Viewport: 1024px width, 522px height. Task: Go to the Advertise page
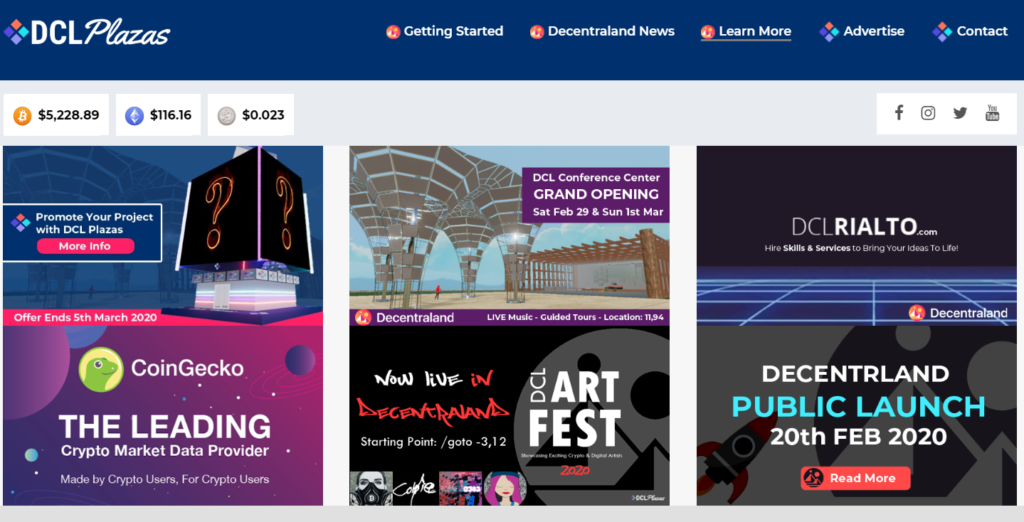(862, 31)
